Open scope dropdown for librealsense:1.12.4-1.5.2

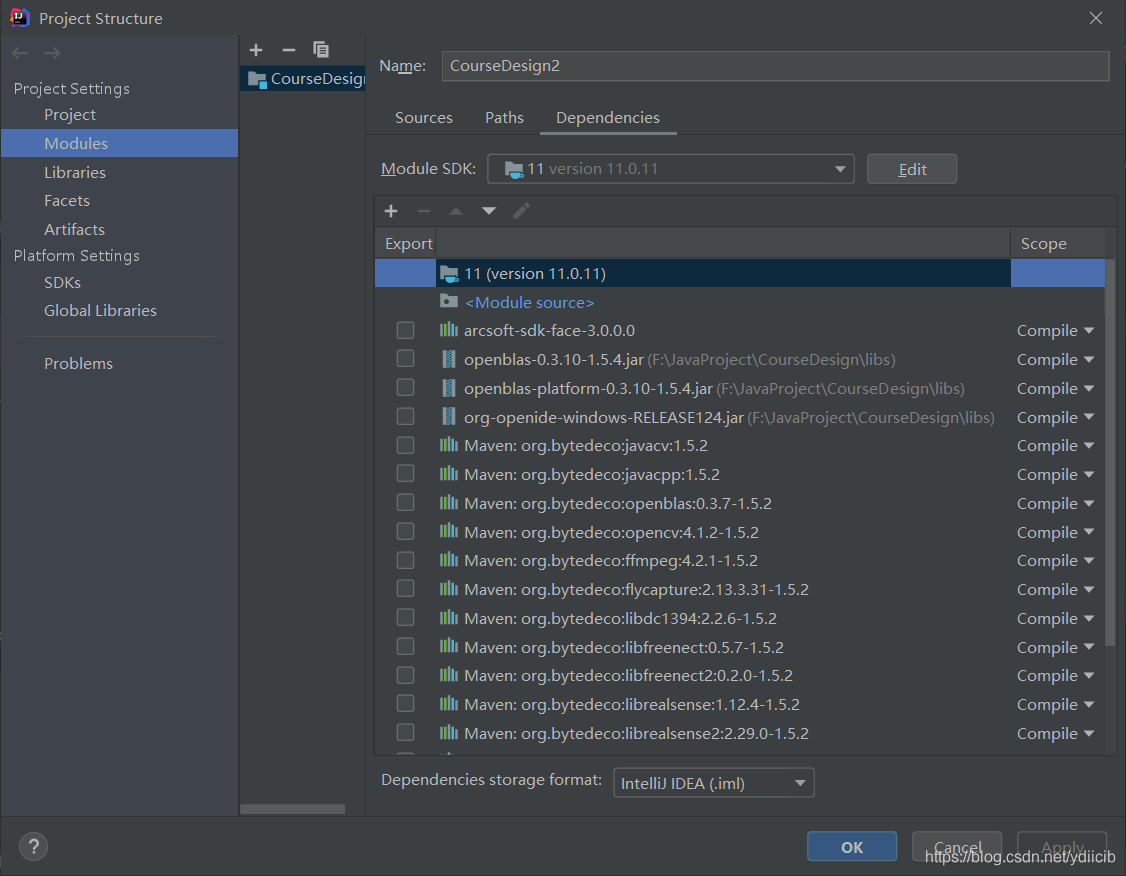(x=1055, y=704)
